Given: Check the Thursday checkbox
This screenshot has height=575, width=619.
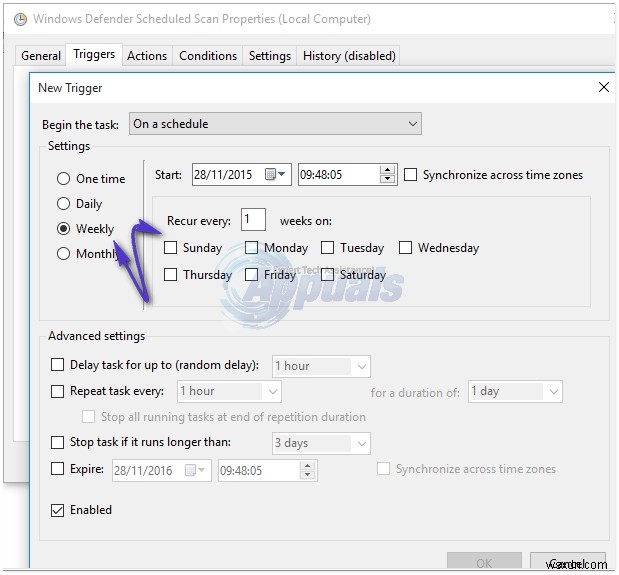Looking at the screenshot, I should click(170, 274).
